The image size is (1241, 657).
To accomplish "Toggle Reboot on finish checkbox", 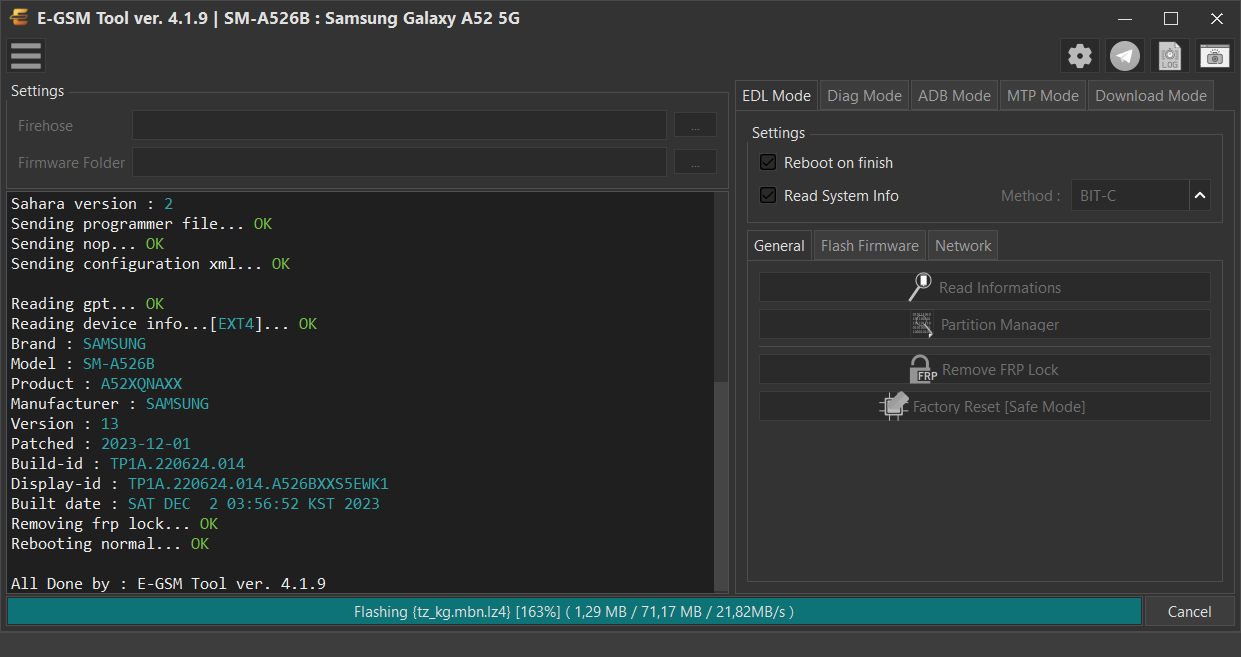I will 768,162.
